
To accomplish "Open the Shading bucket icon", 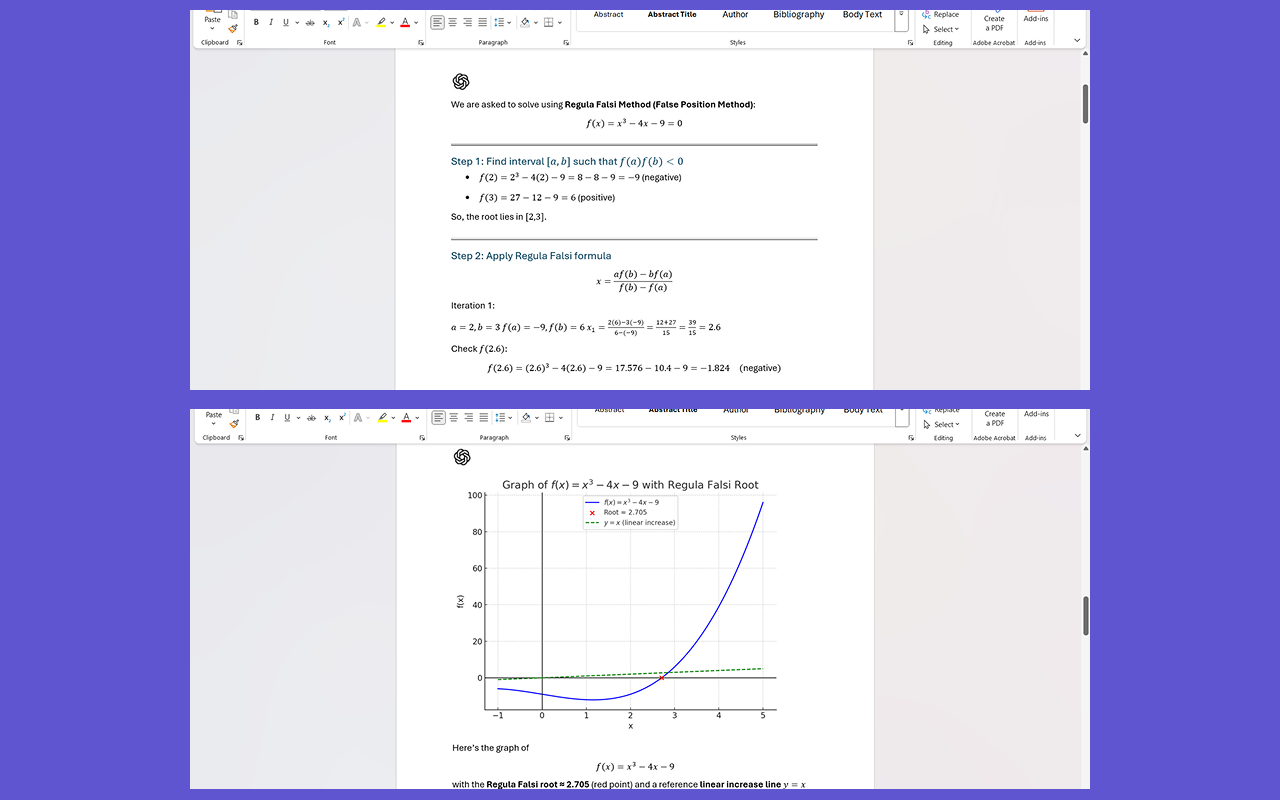I will tap(524, 21).
